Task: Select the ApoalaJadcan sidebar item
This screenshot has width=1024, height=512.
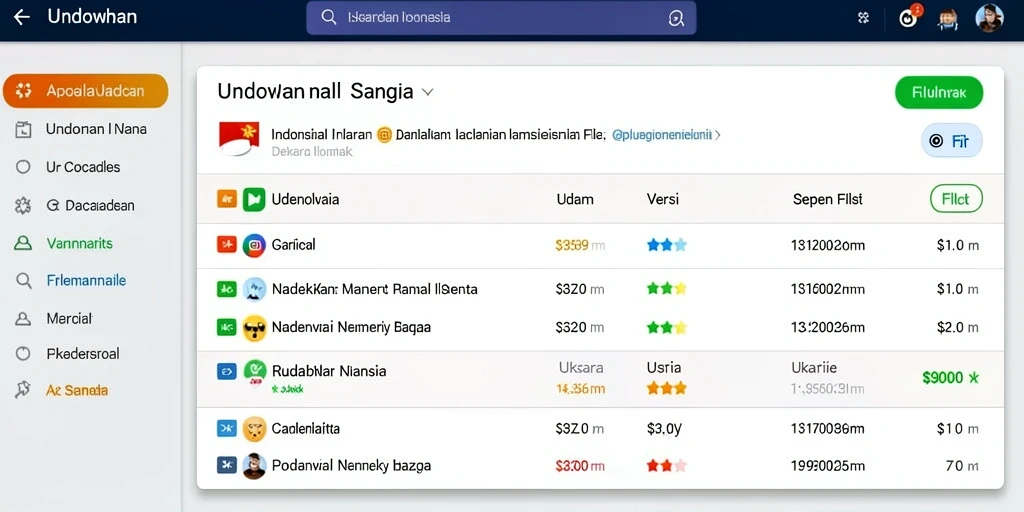Action: click(x=86, y=91)
